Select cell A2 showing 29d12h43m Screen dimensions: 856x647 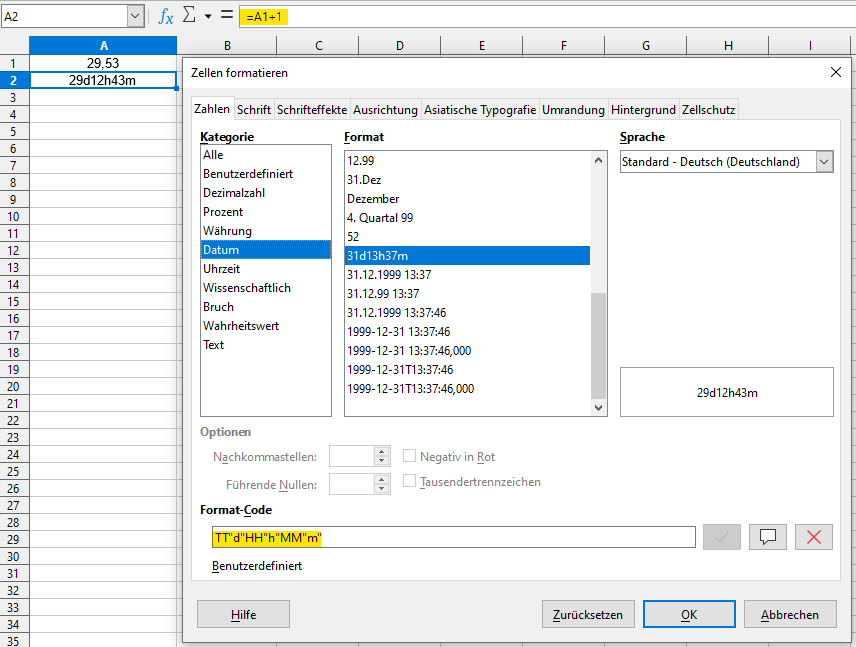click(103, 80)
